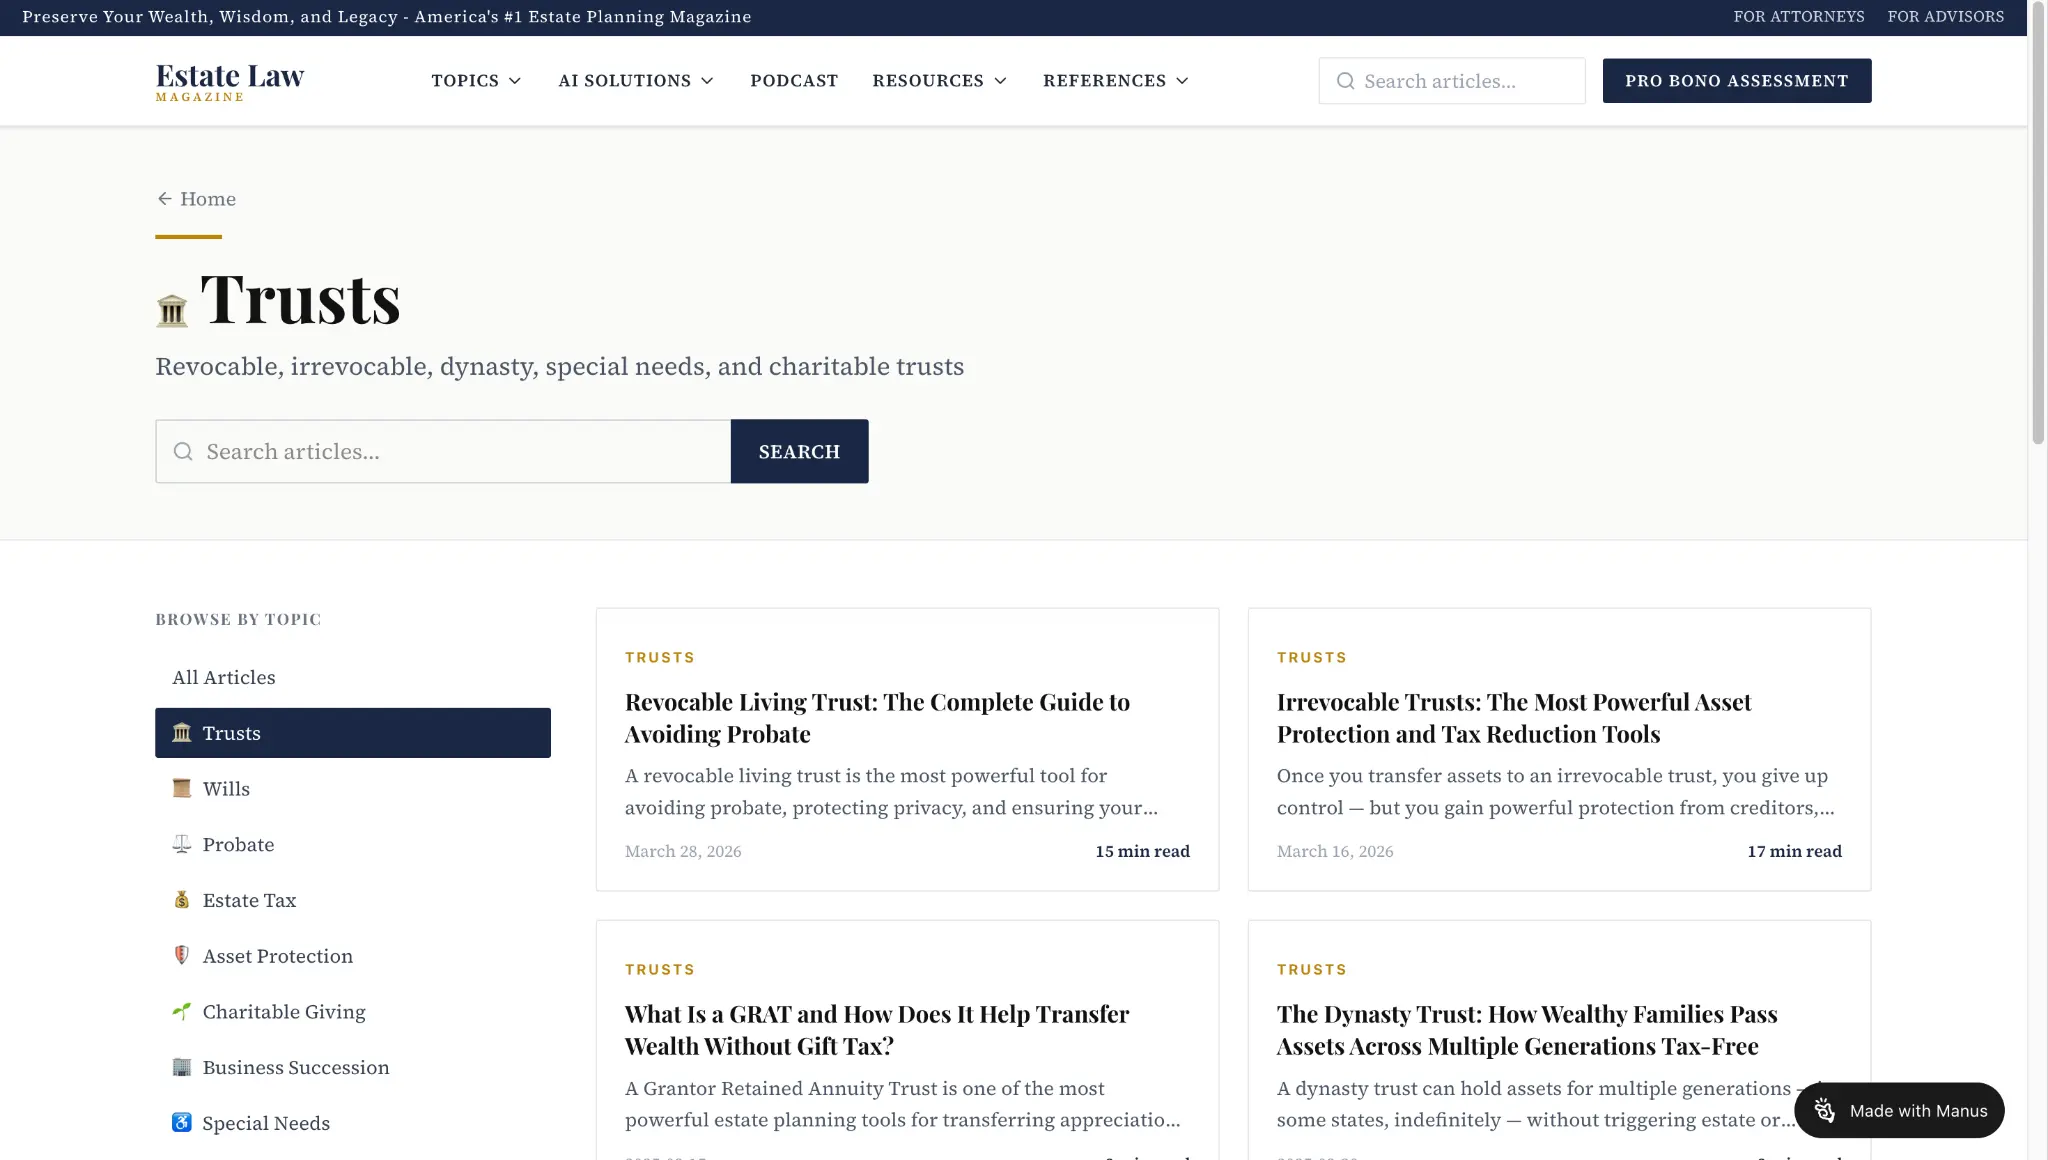Expand the Resources menu chevron

click(1000, 81)
